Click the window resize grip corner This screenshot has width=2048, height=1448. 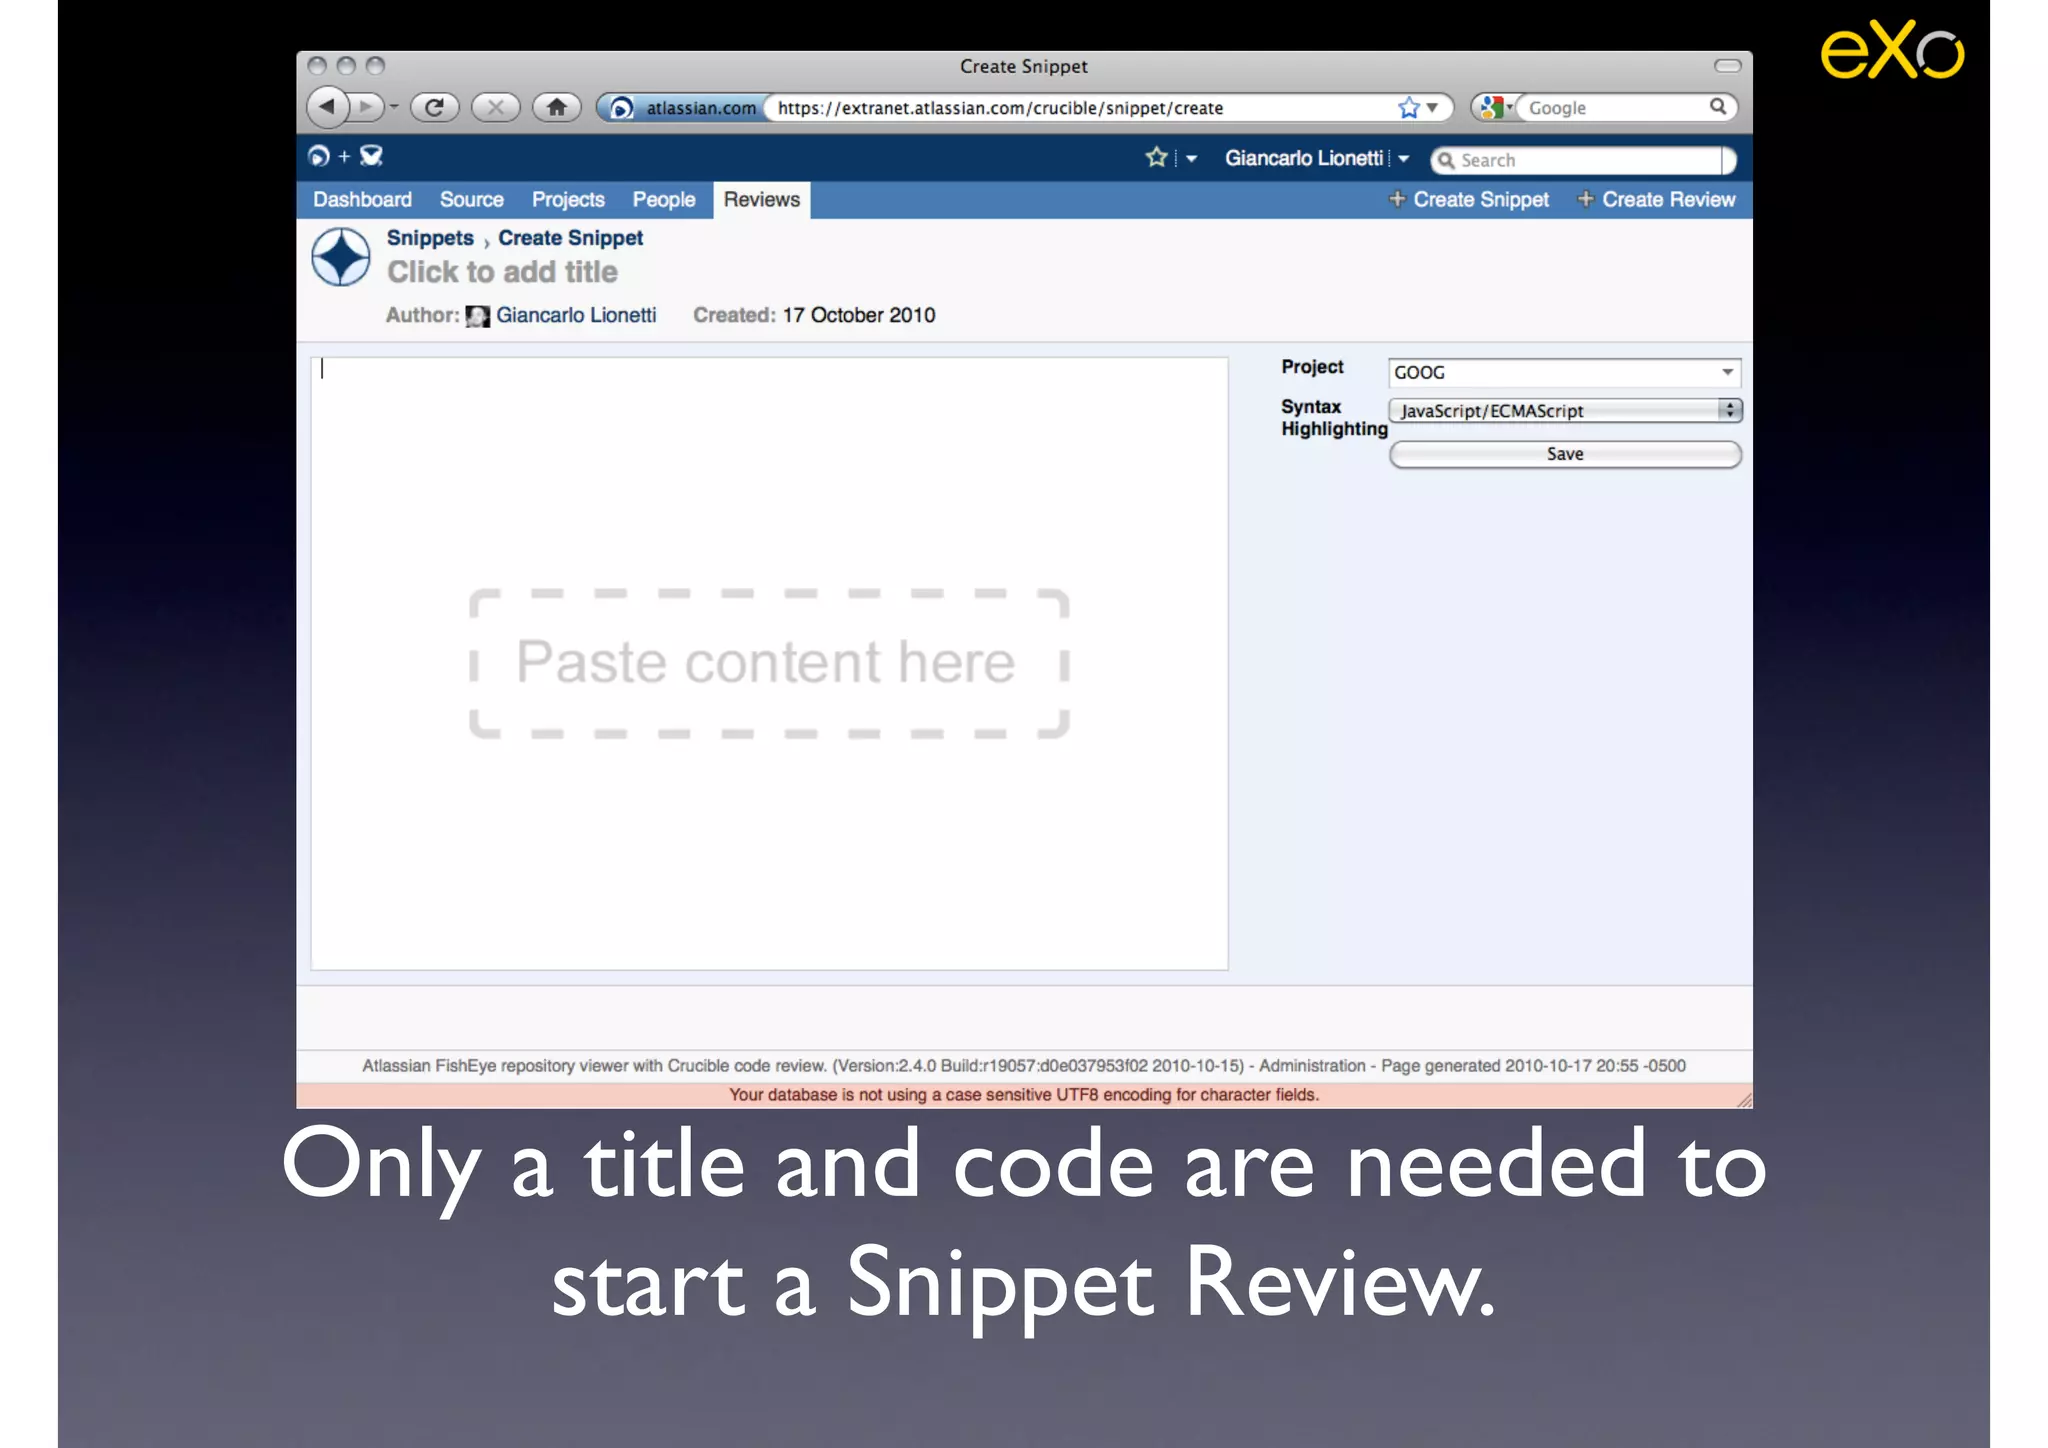(1744, 1100)
